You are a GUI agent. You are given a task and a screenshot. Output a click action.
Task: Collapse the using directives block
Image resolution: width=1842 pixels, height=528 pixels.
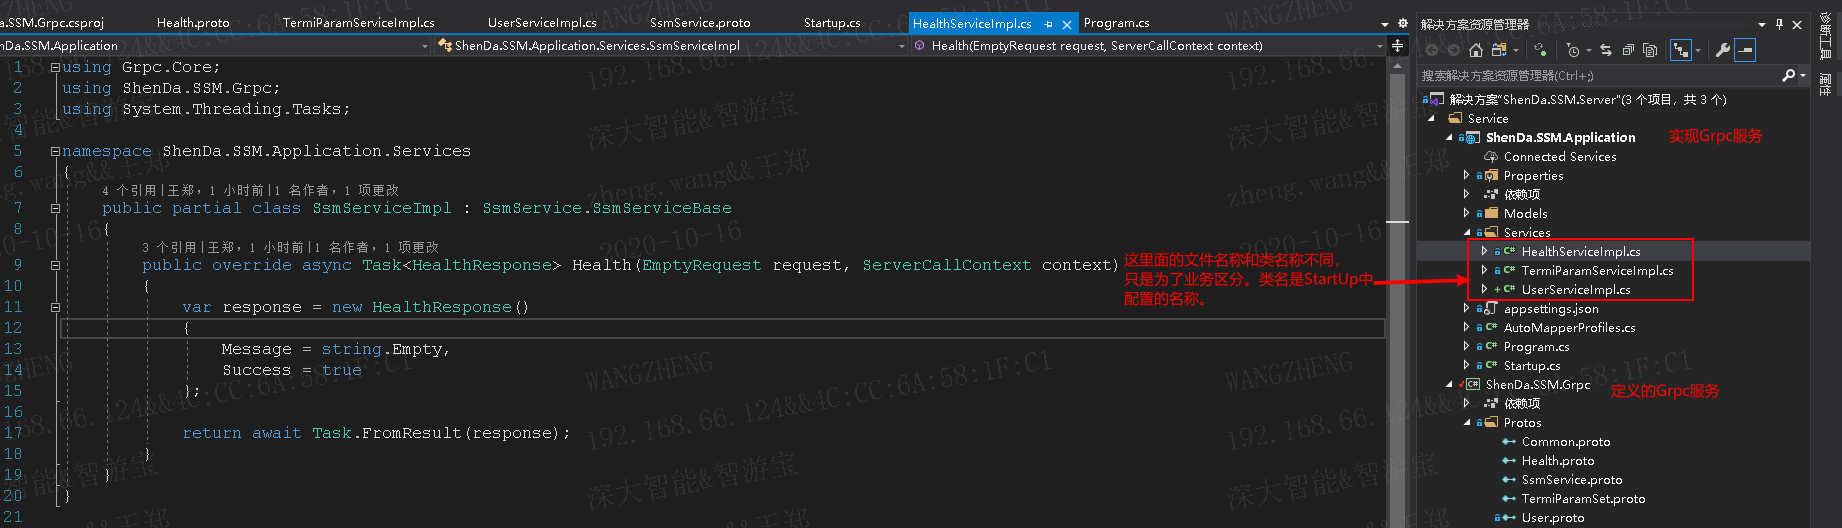55,67
